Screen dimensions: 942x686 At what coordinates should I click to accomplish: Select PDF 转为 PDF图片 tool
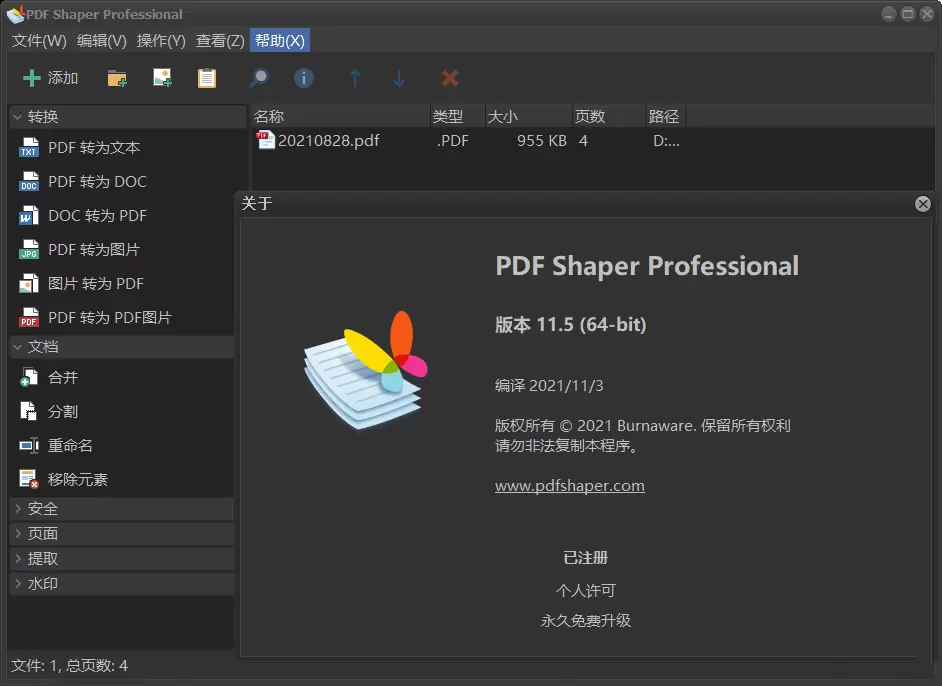tap(110, 317)
